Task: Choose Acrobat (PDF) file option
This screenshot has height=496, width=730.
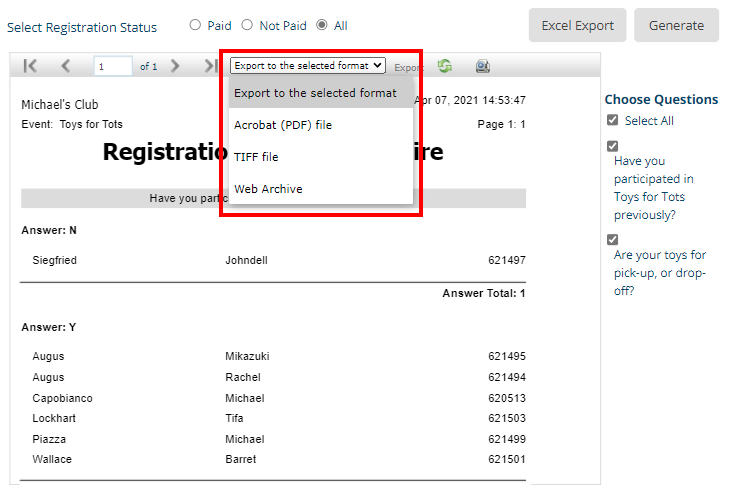Action: pos(283,125)
